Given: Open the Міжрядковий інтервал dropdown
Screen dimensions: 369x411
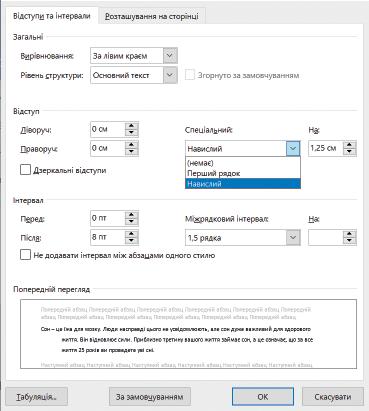Looking at the screenshot, I should tap(293, 238).
